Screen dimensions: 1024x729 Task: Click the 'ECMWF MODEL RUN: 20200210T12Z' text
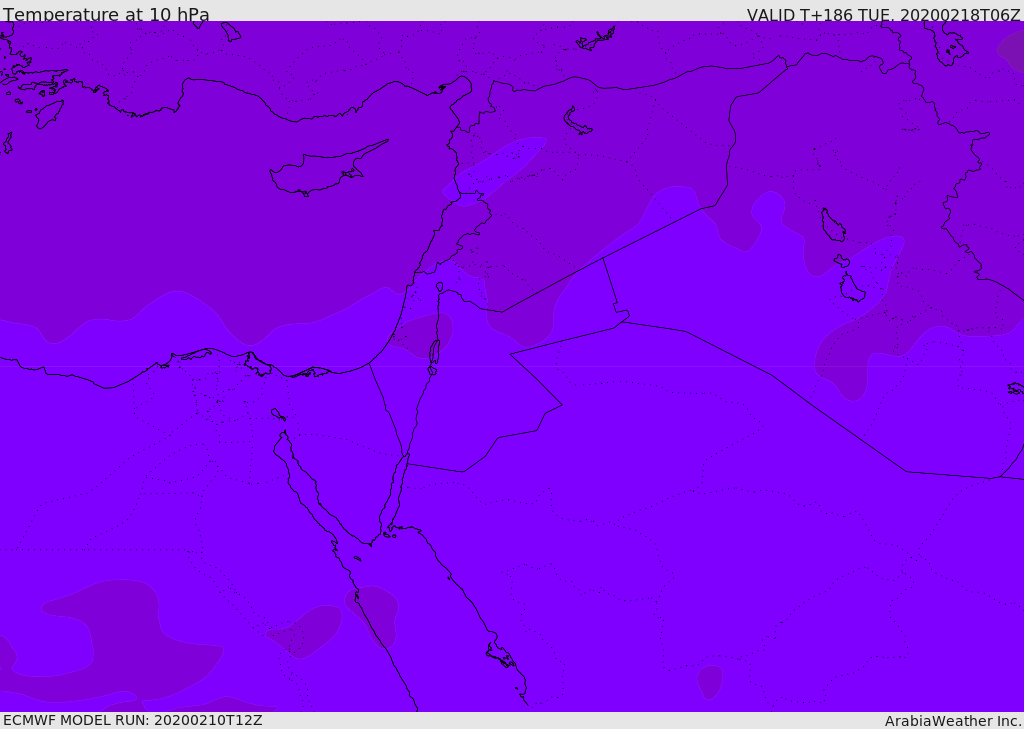click(x=133, y=720)
